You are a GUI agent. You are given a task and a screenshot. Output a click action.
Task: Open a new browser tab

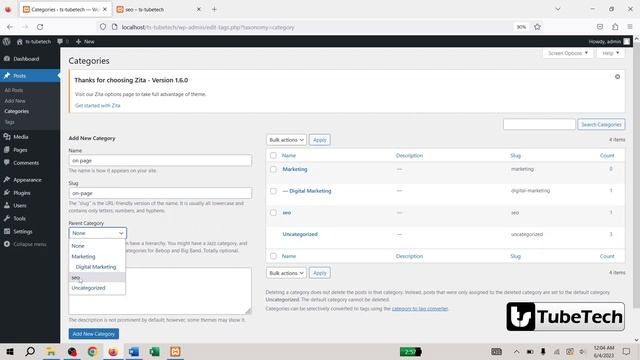(214, 9)
